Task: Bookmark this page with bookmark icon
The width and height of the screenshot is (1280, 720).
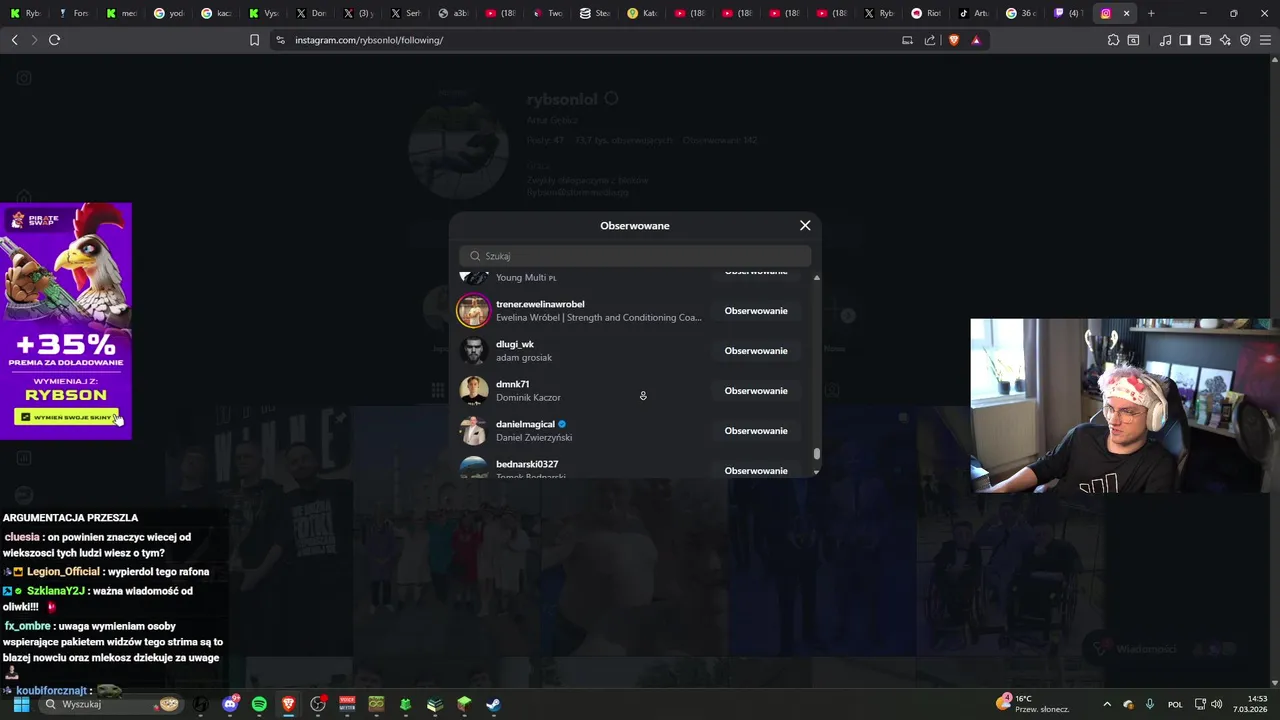Action: tap(254, 40)
